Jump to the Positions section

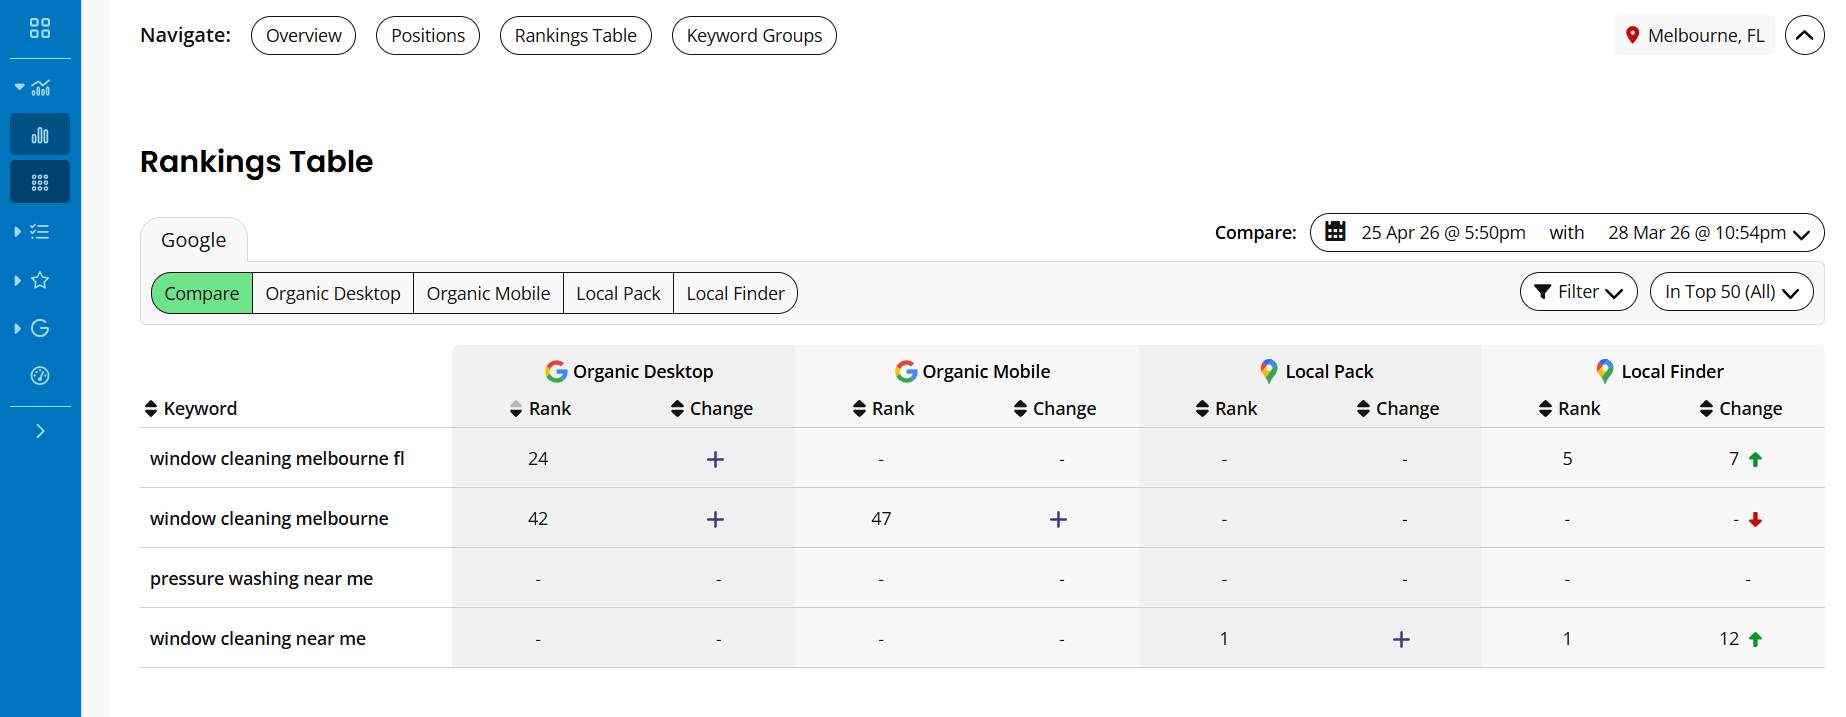[x=428, y=36]
